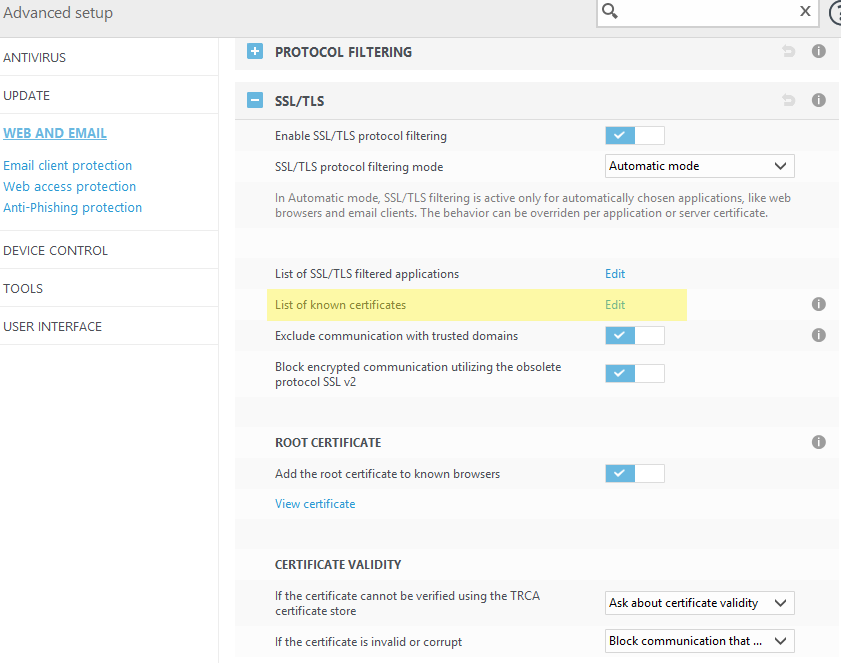Select USER INTERFACE in sidebar
The width and height of the screenshot is (841, 663).
pos(52,327)
